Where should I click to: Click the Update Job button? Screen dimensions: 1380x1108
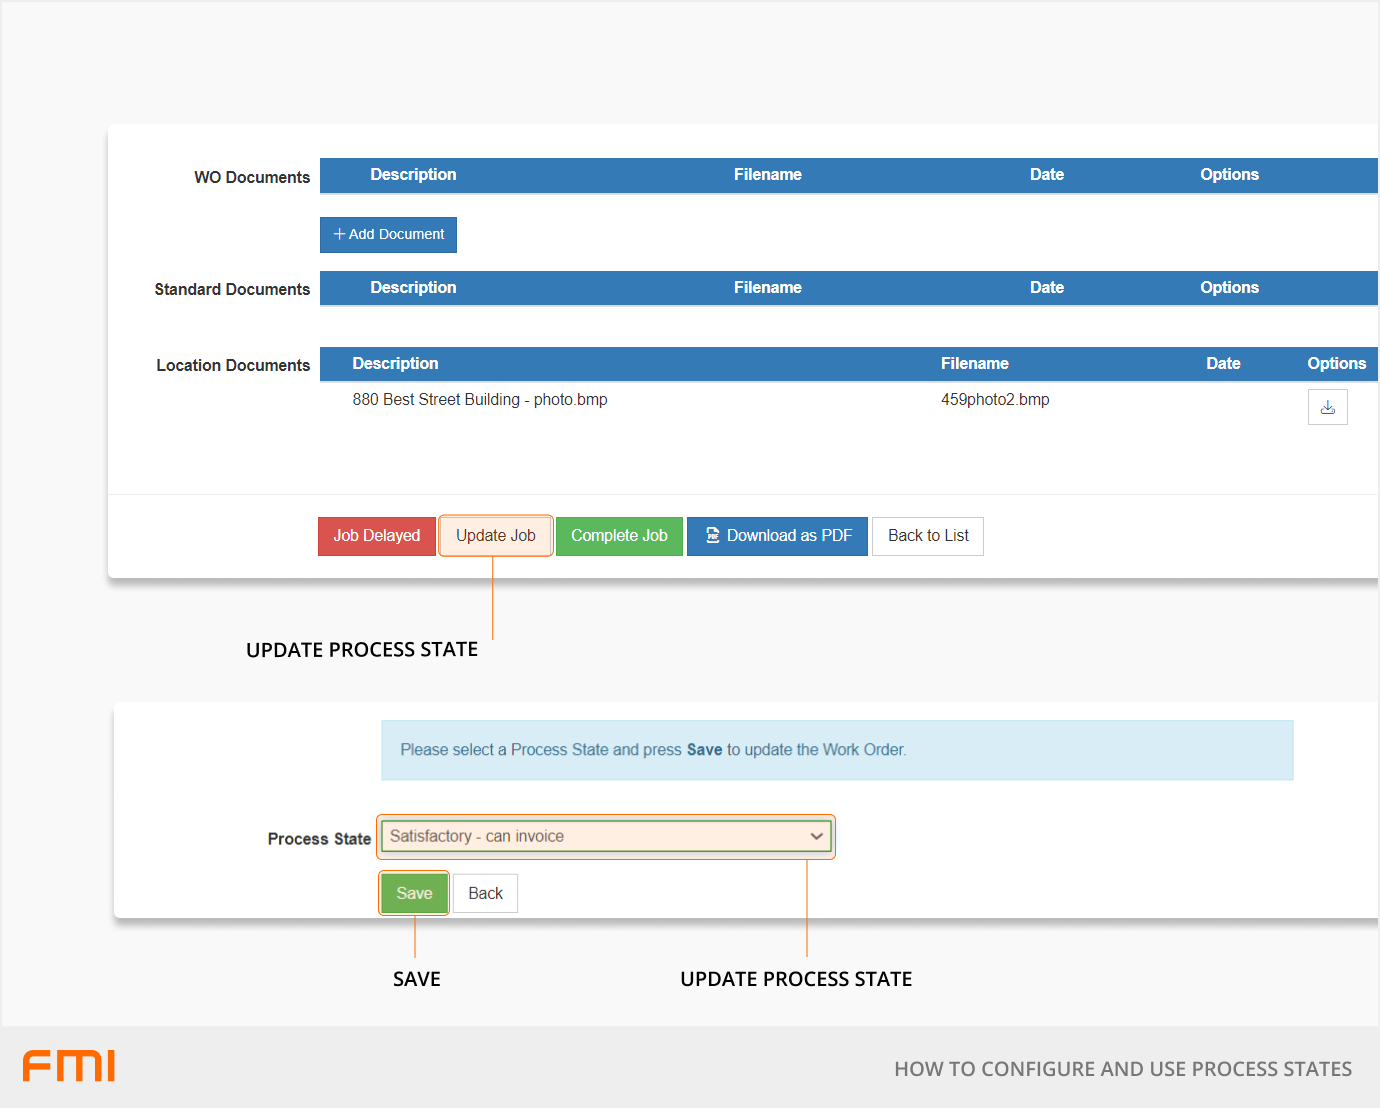[495, 536]
